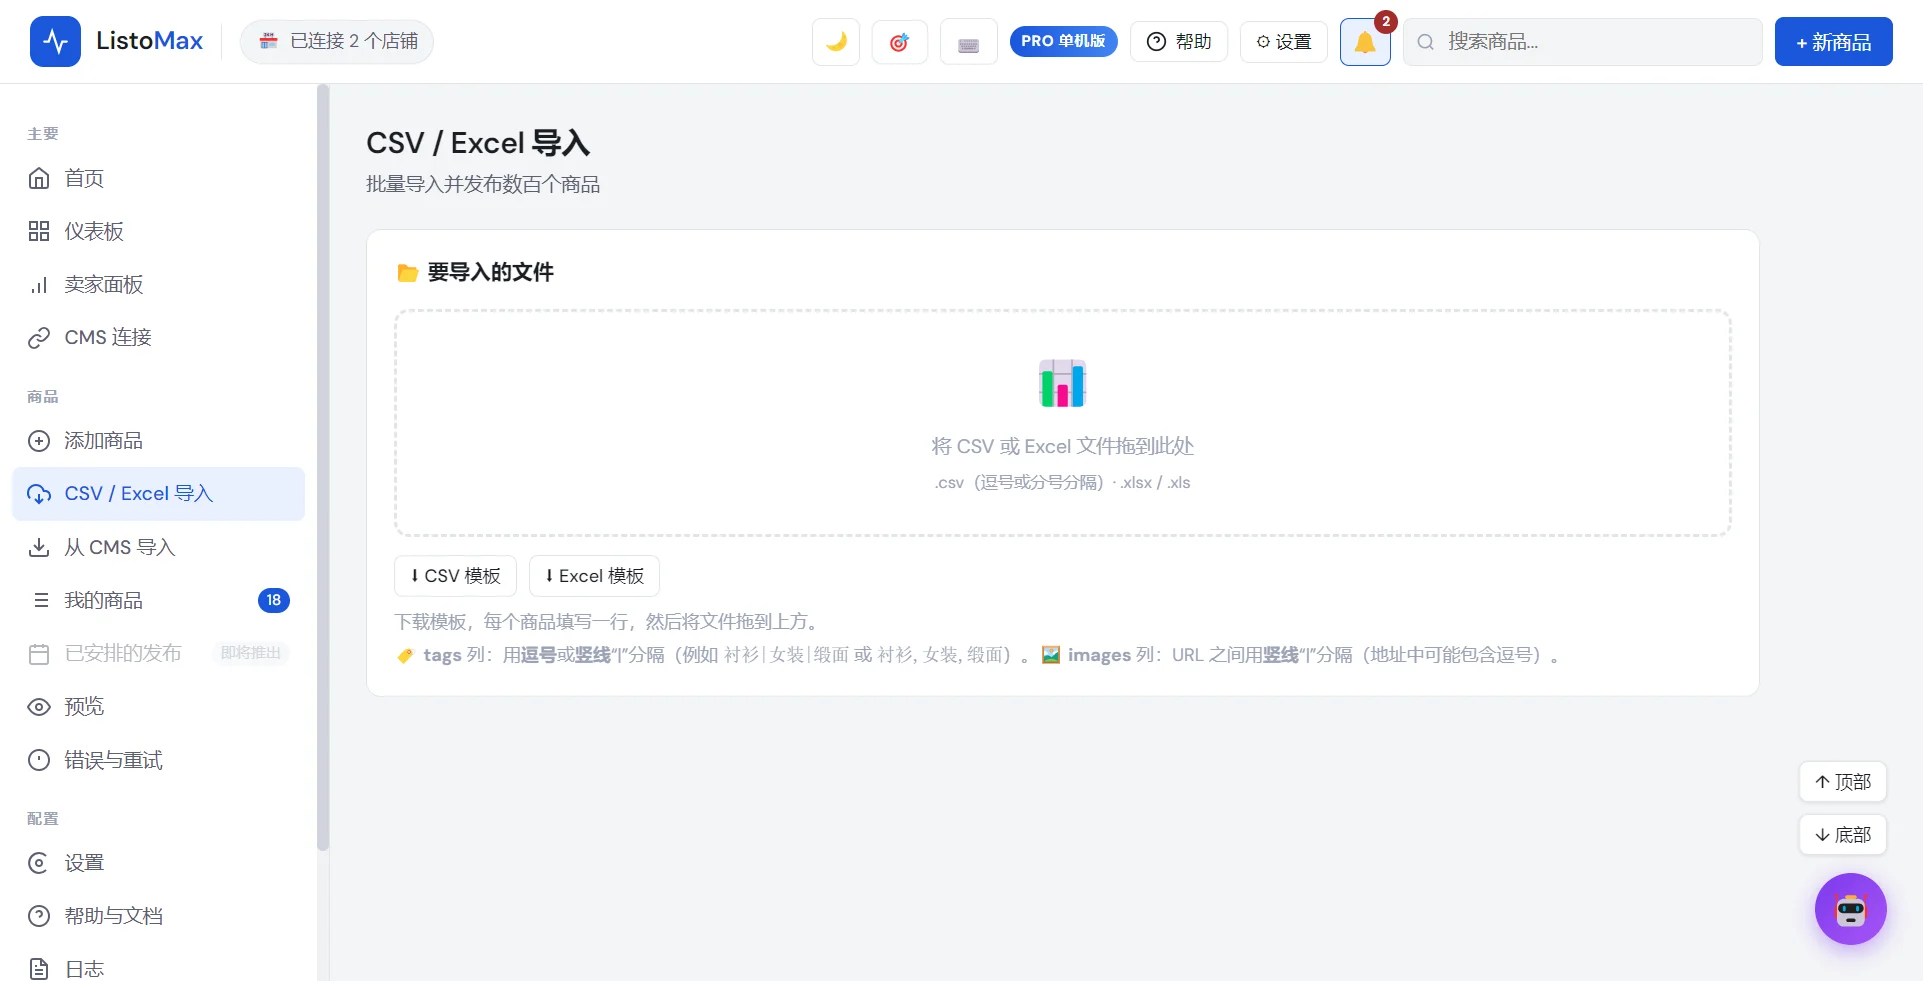Image resolution: width=1923 pixels, height=981 pixels.
Task: Click the 卖家面板 bar chart icon
Action: coord(39,285)
